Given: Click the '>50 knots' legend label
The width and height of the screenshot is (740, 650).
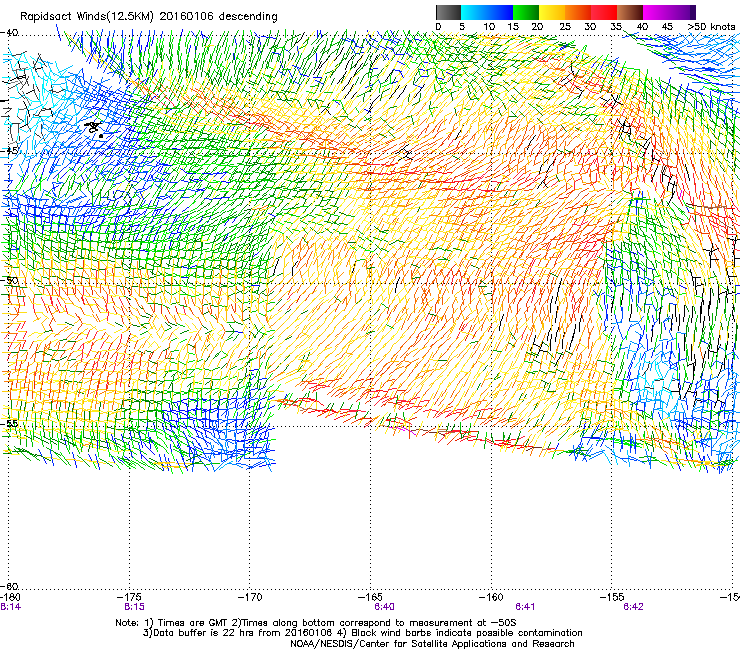Looking at the screenshot, I should pyautogui.click(x=711, y=27).
